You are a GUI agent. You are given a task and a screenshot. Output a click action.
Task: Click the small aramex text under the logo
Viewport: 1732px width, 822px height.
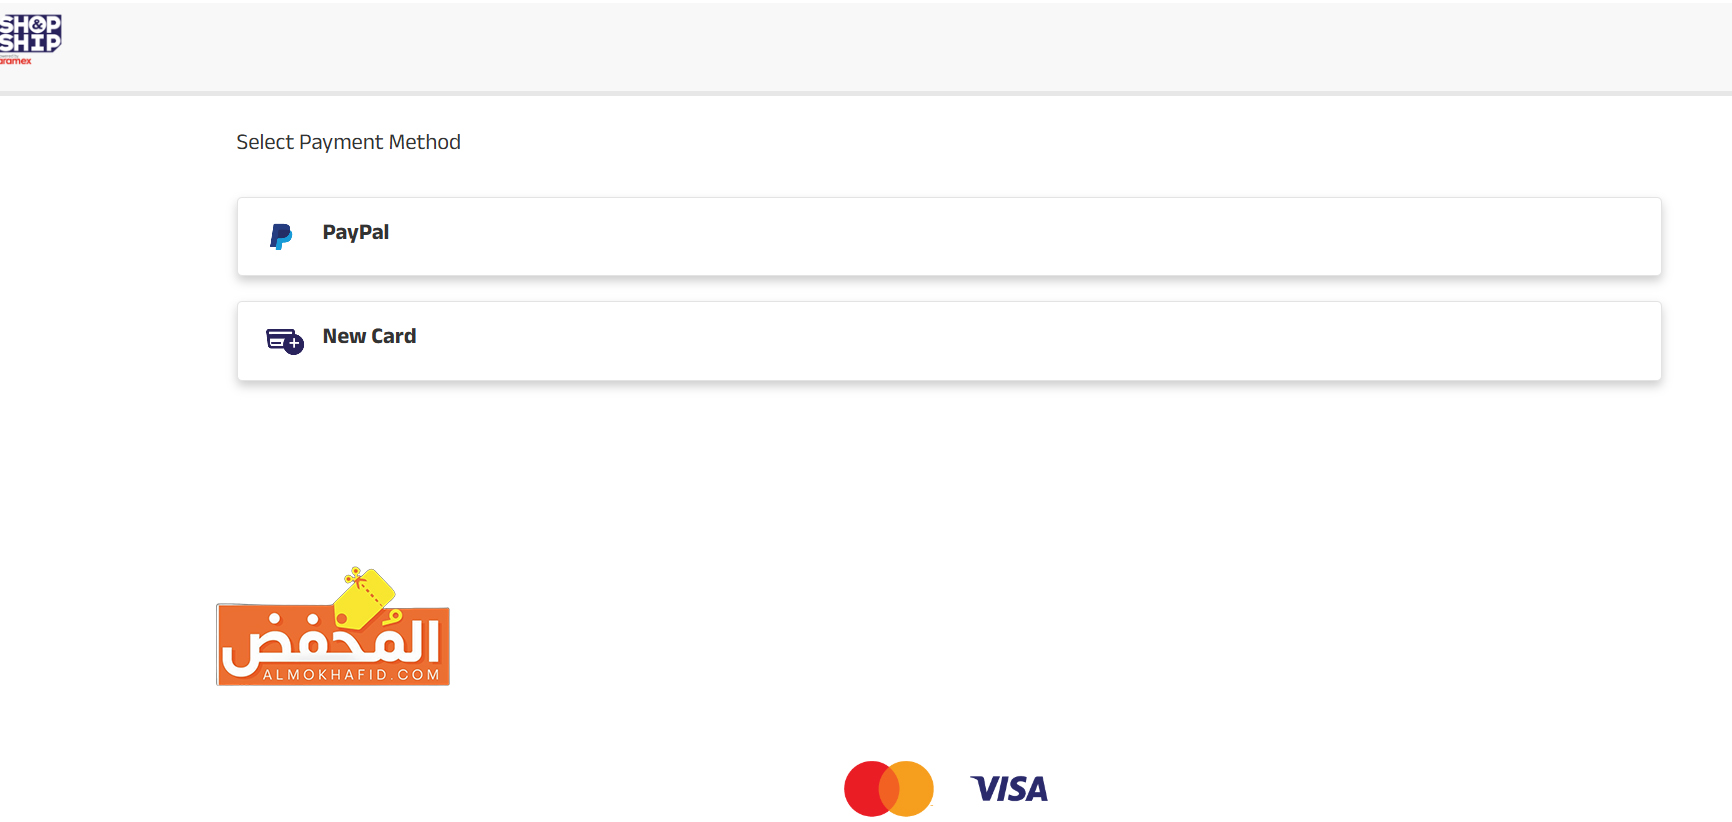[16, 61]
